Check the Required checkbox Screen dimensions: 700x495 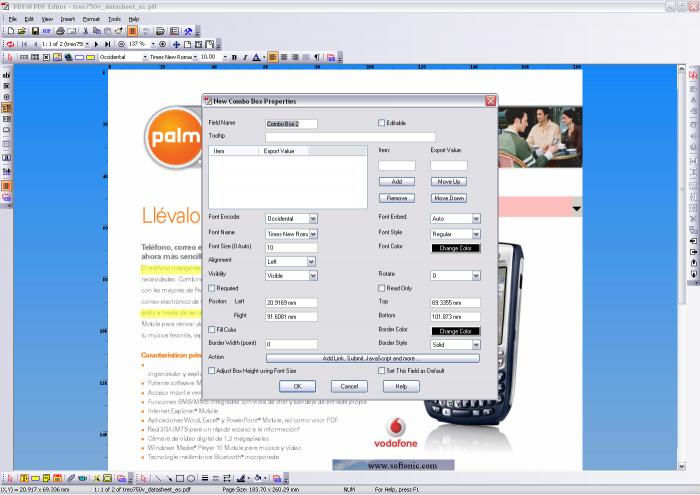tap(212, 288)
